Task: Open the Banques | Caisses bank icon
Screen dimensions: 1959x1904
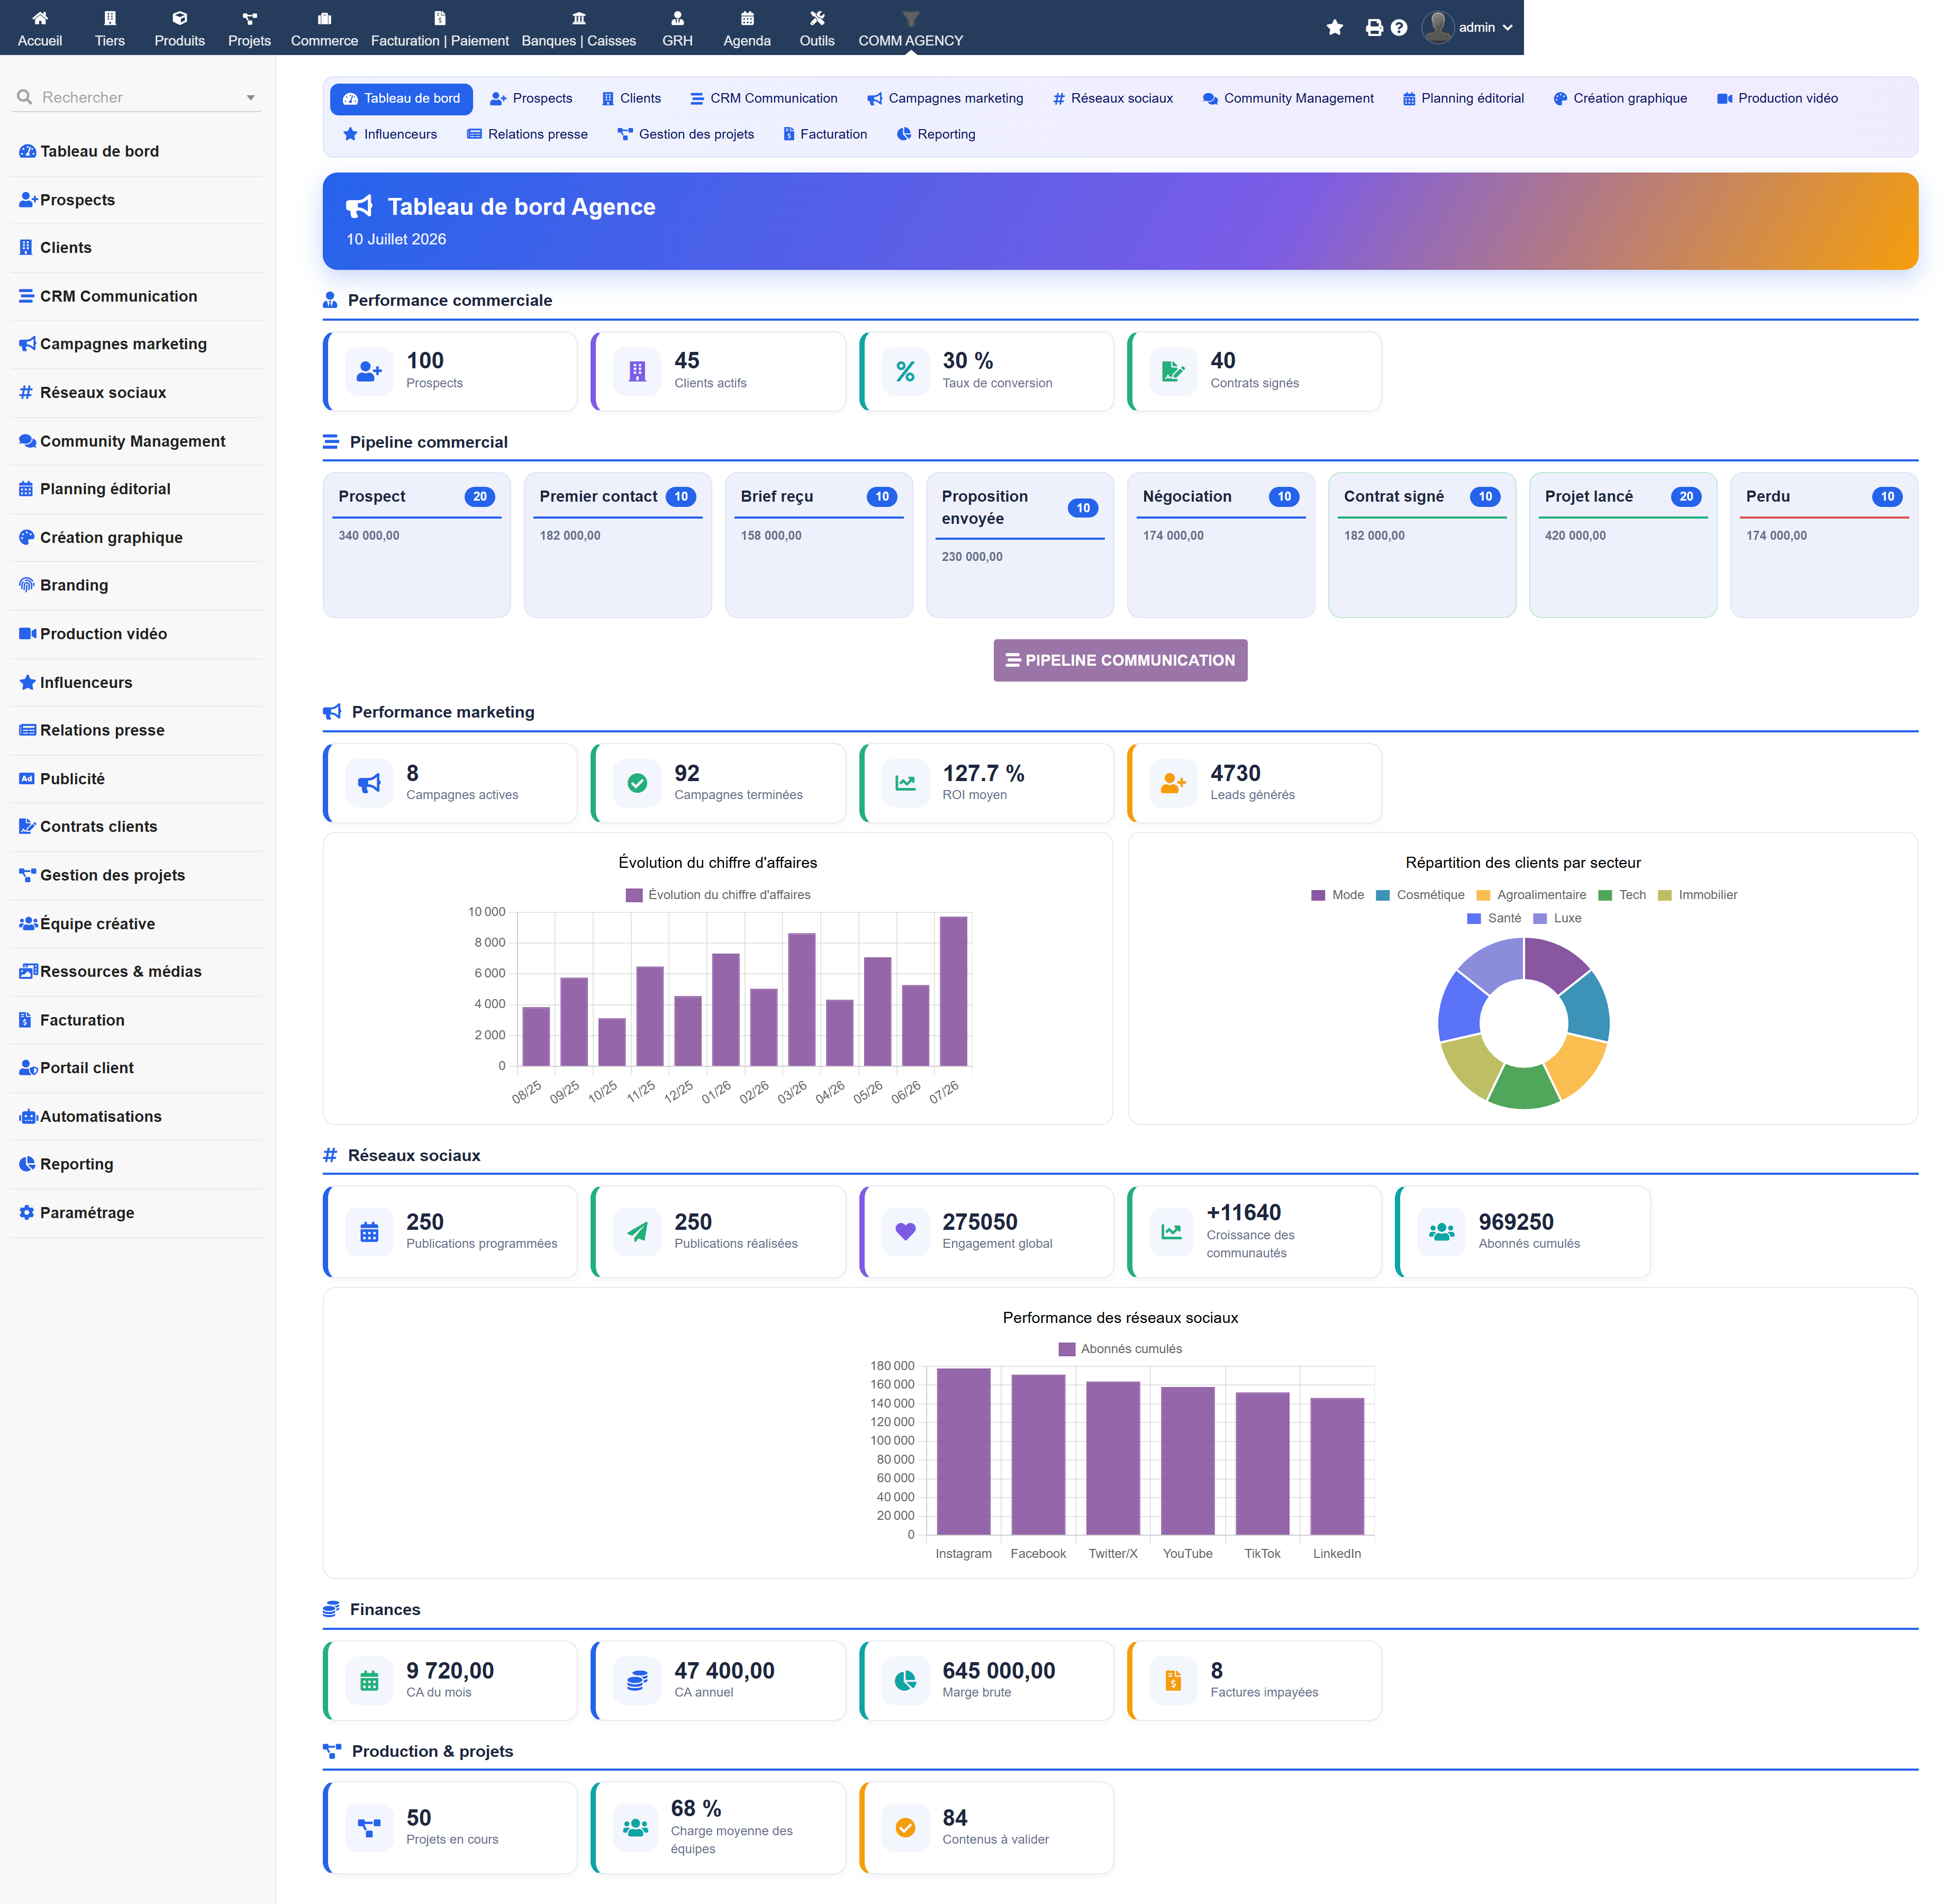Action: tap(579, 18)
